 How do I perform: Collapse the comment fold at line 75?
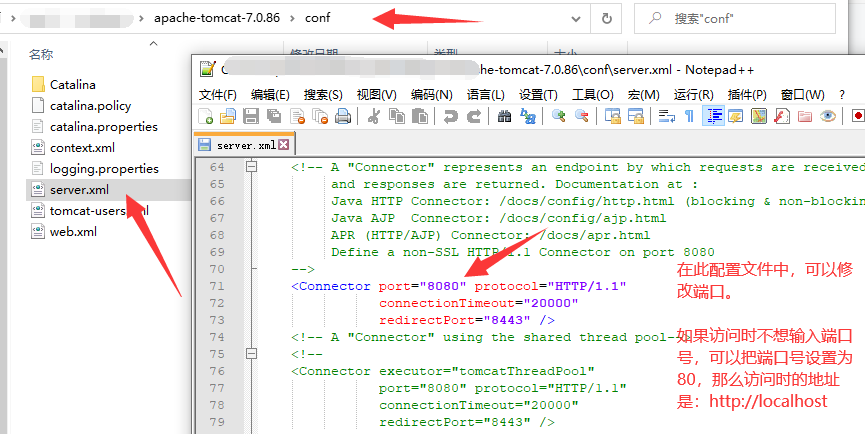coord(252,353)
